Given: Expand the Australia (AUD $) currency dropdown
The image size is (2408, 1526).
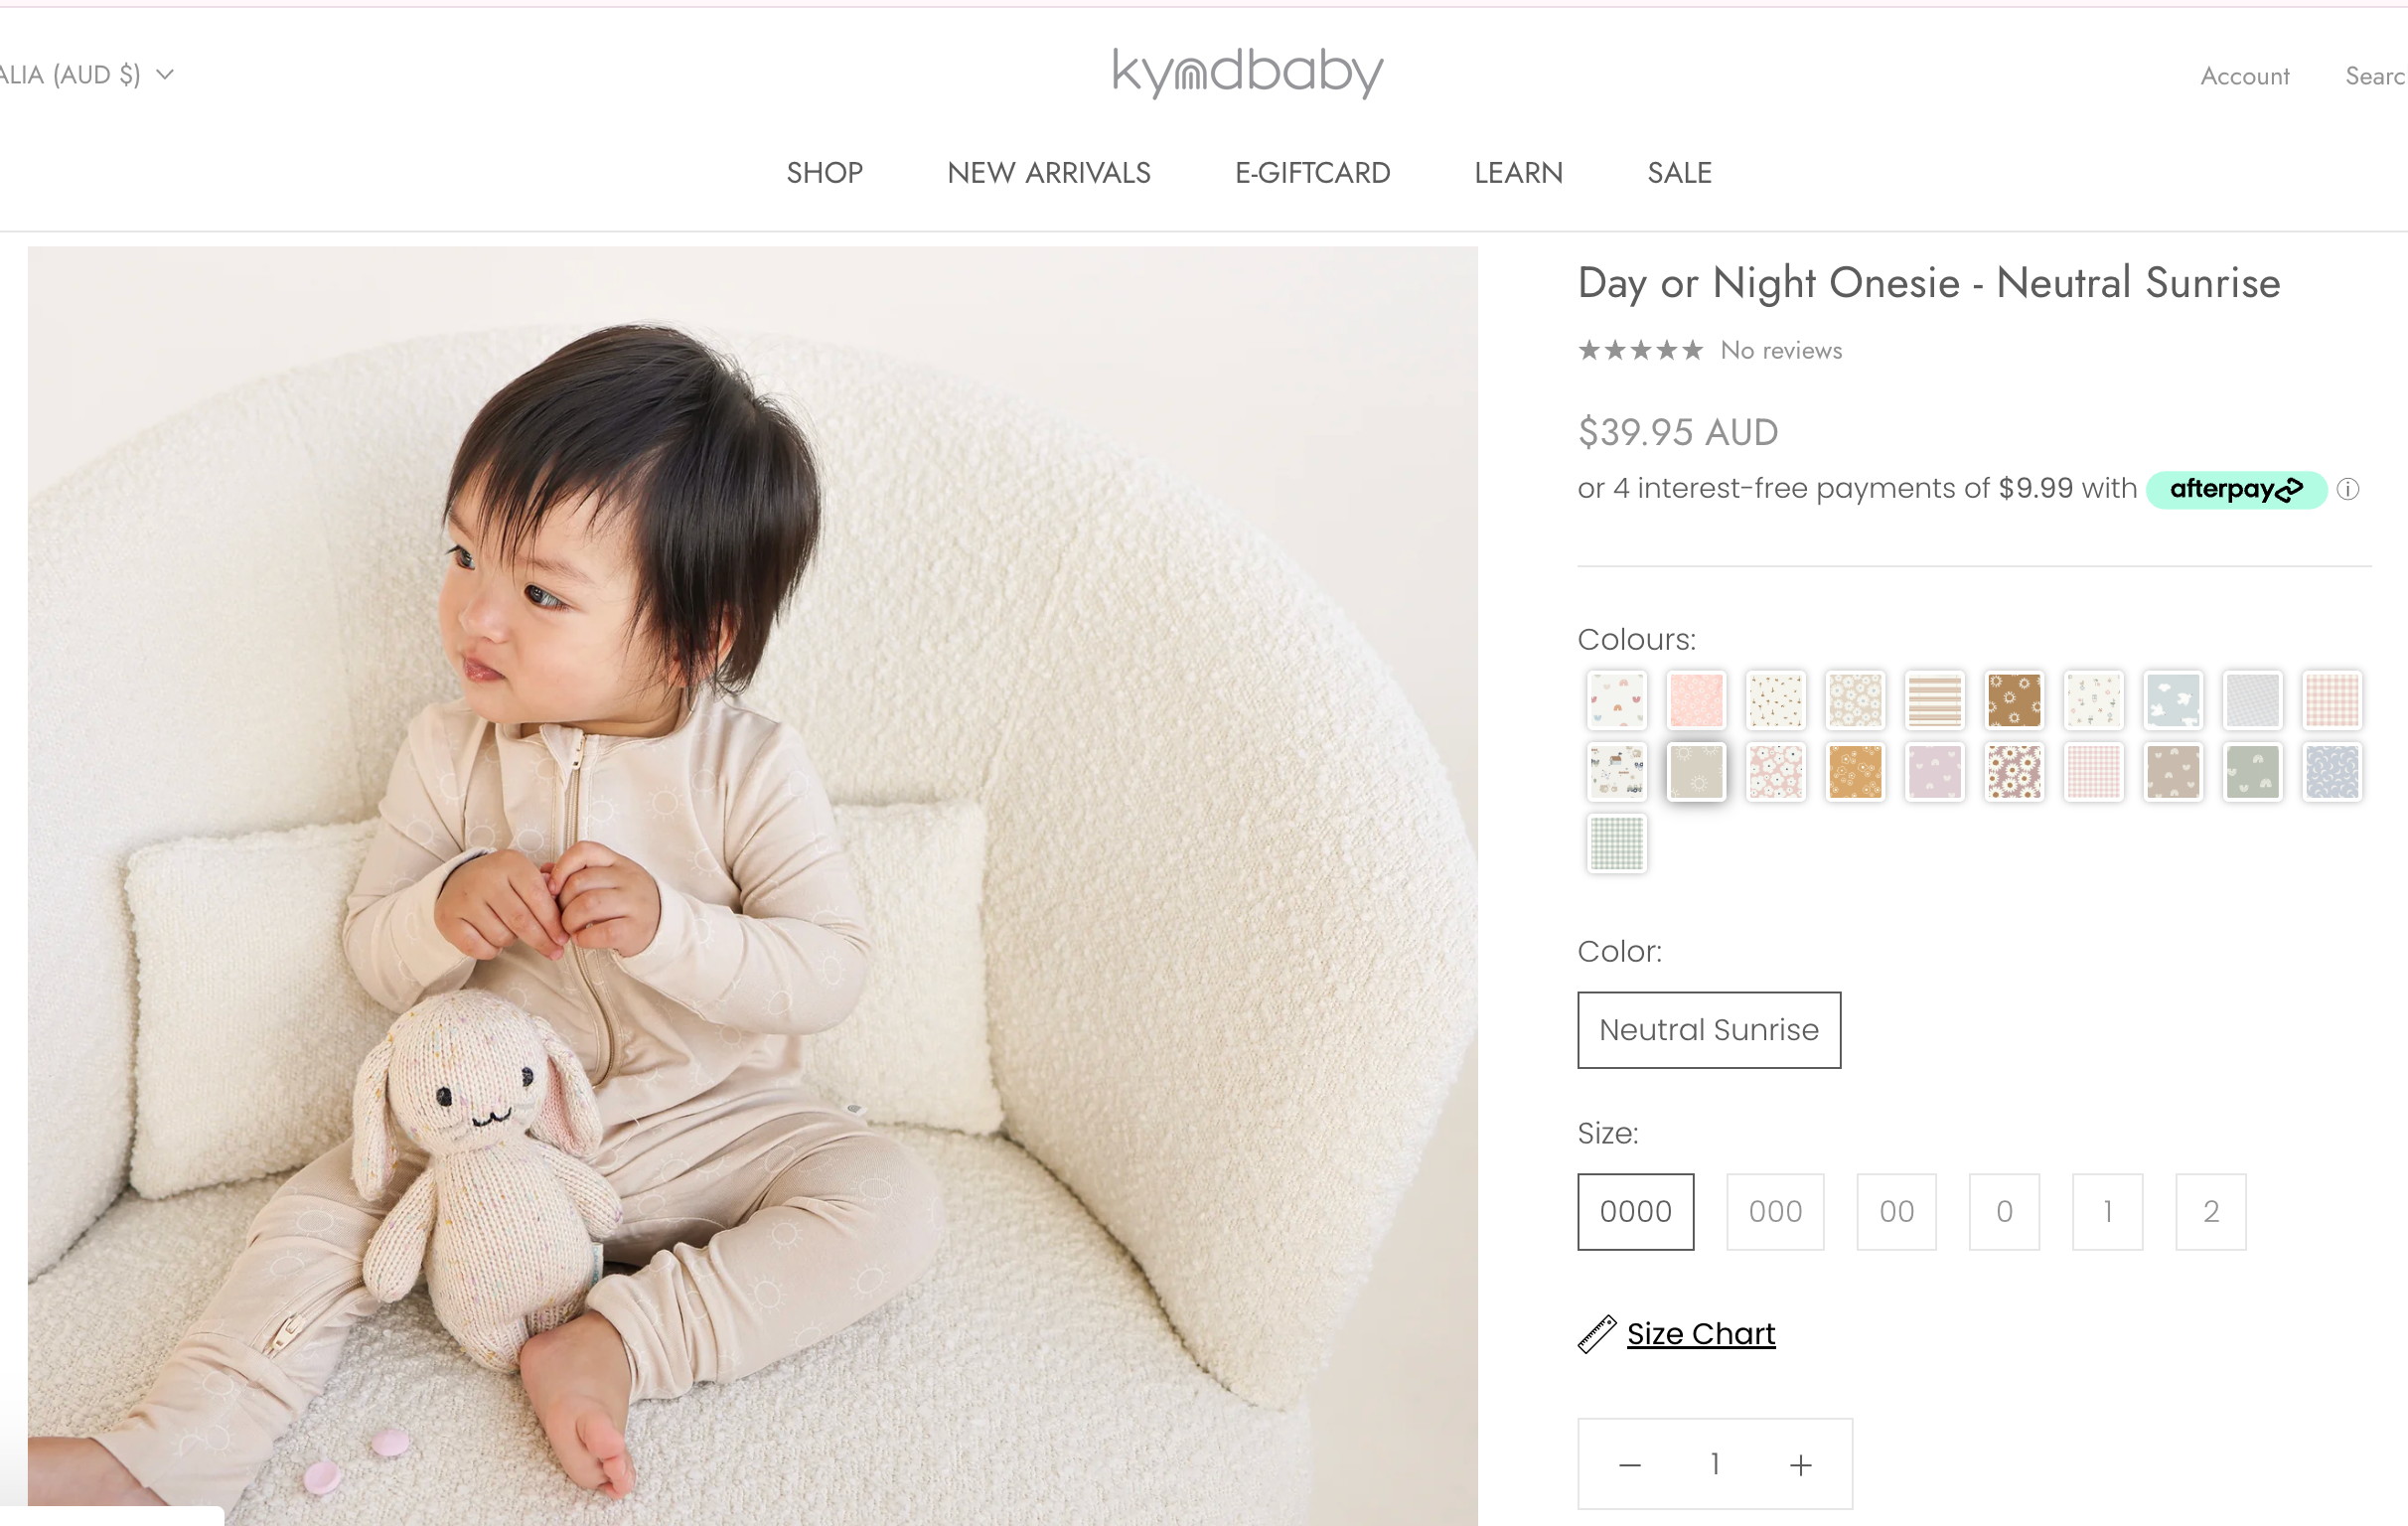Looking at the screenshot, I should (x=87, y=75).
